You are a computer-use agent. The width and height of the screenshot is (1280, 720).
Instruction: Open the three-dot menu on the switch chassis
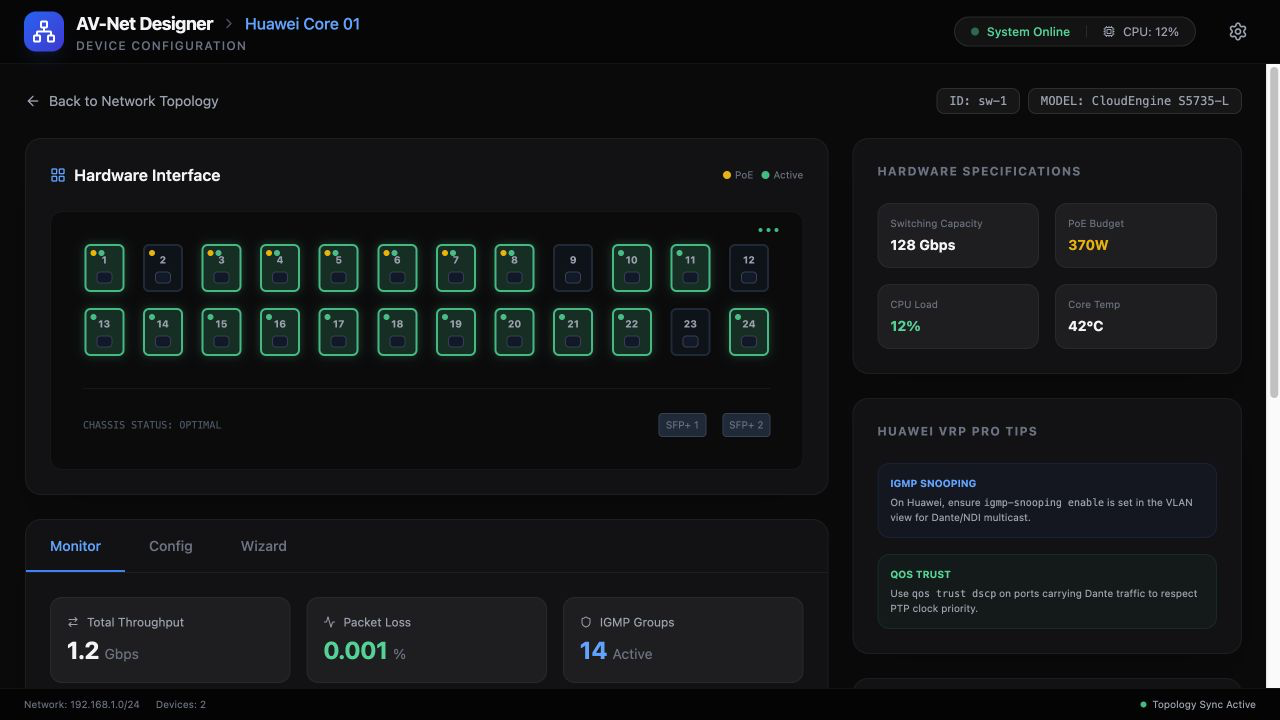pos(768,230)
